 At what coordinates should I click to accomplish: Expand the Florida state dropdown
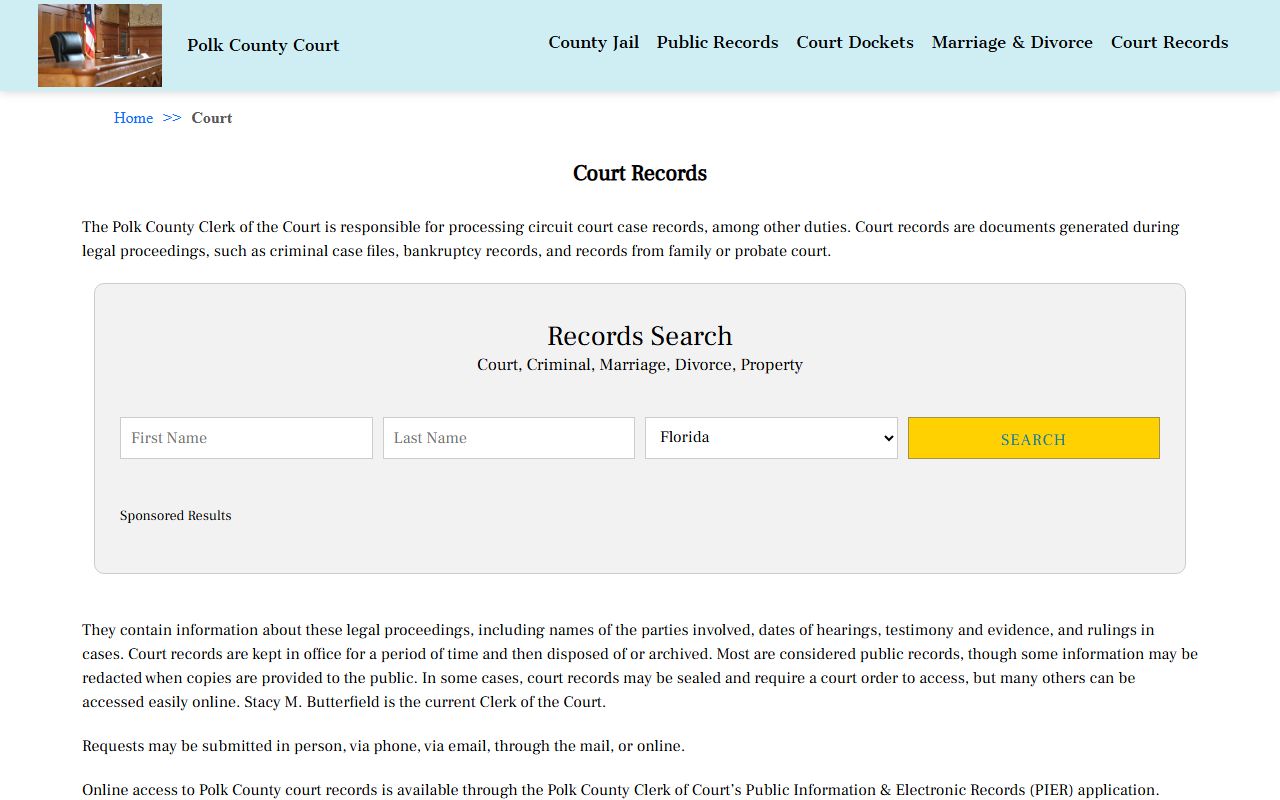point(771,438)
